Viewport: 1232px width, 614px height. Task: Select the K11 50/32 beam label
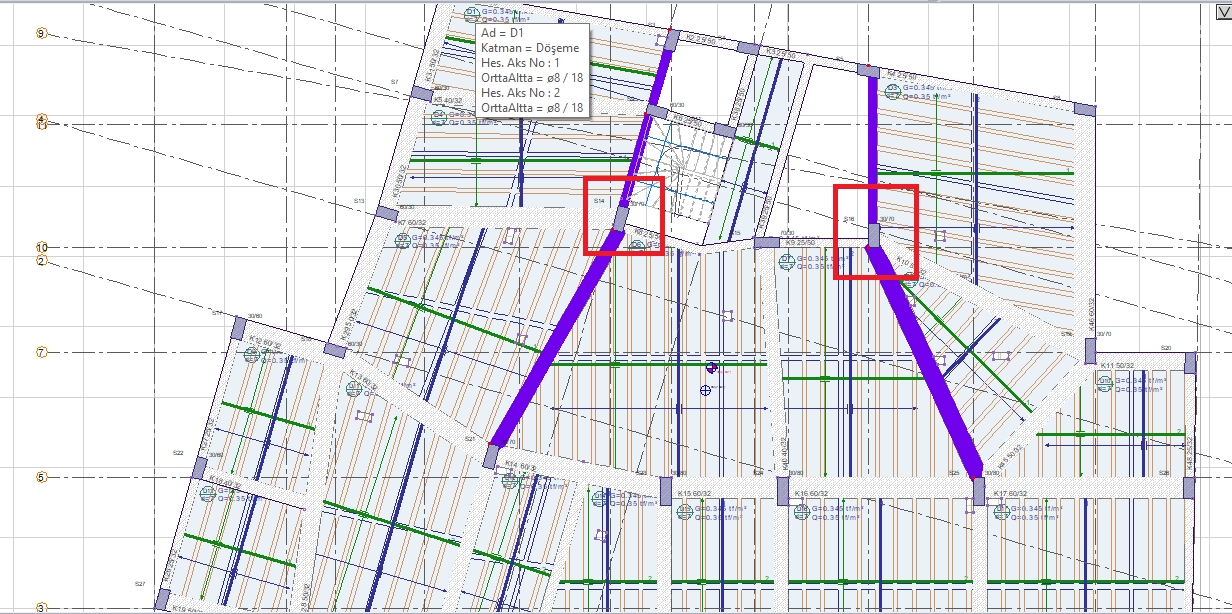point(1121,366)
